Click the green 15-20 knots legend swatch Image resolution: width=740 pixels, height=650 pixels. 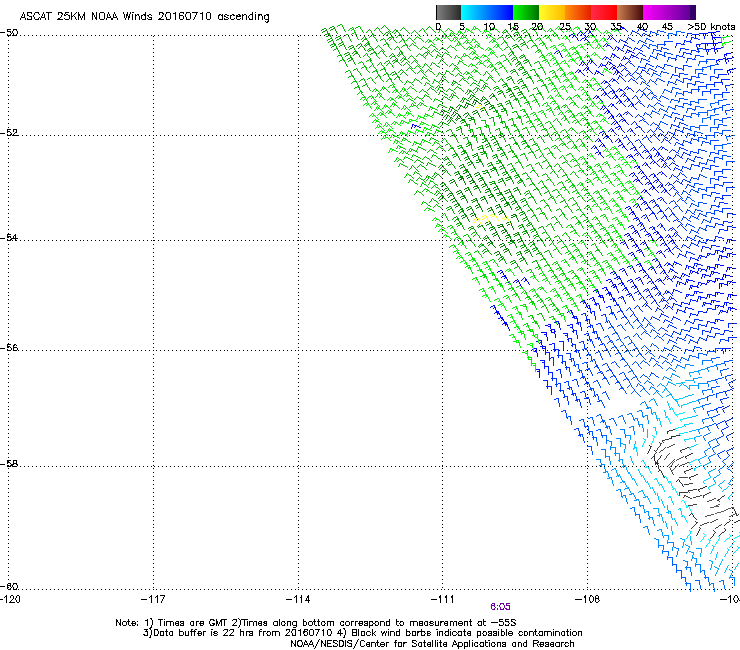coord(526,12)
